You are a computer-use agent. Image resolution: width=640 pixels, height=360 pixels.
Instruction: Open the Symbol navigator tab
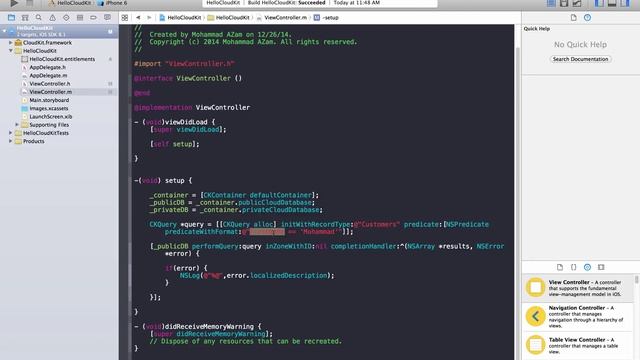[25, 18]
